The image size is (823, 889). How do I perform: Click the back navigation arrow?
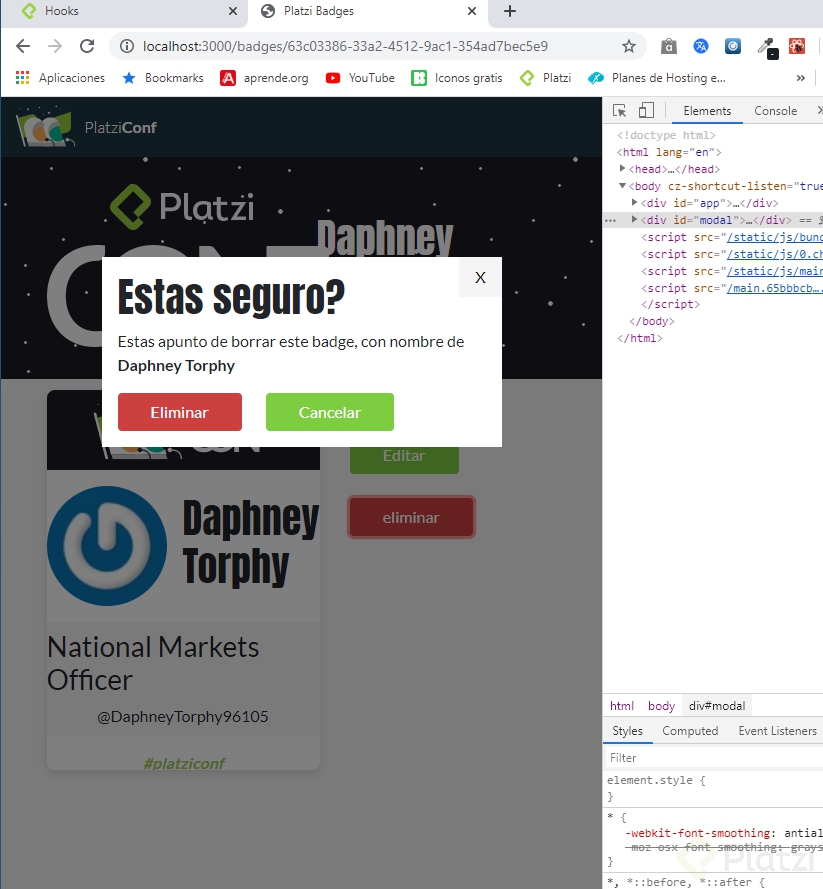pyautogui.click(x=22, y=46)
